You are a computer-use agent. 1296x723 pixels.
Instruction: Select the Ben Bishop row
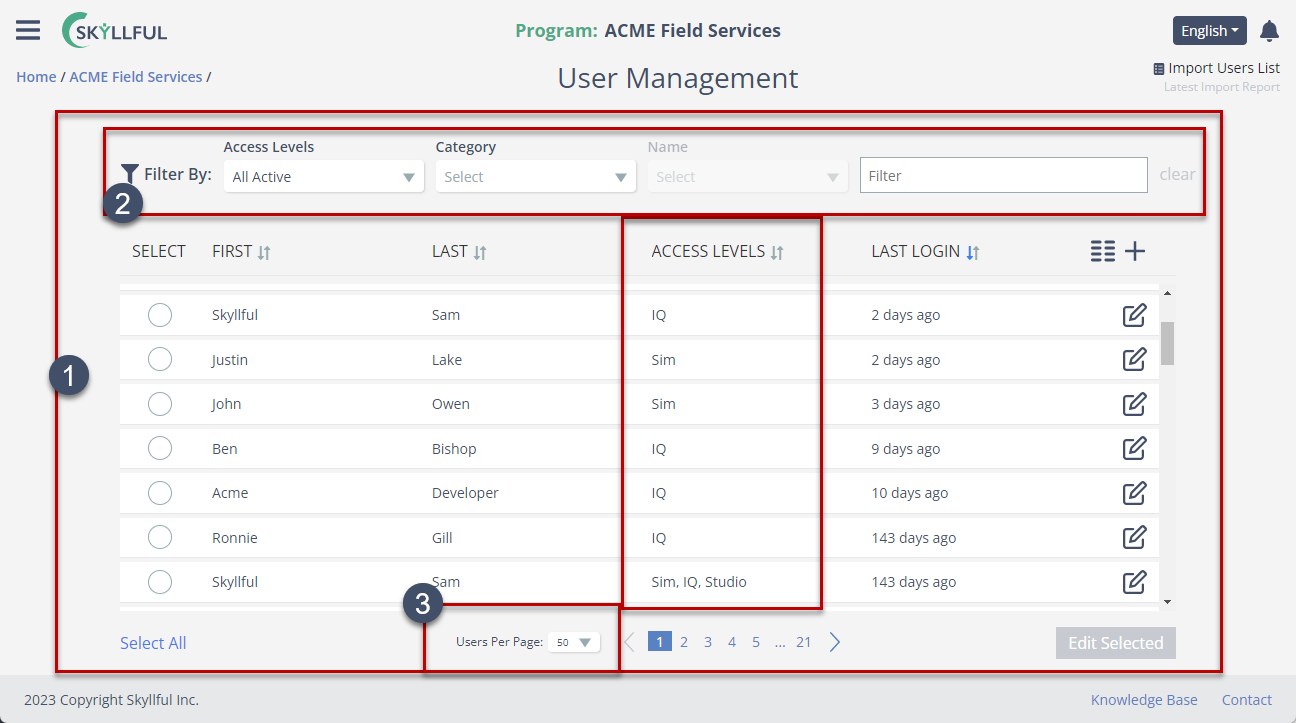160,448
